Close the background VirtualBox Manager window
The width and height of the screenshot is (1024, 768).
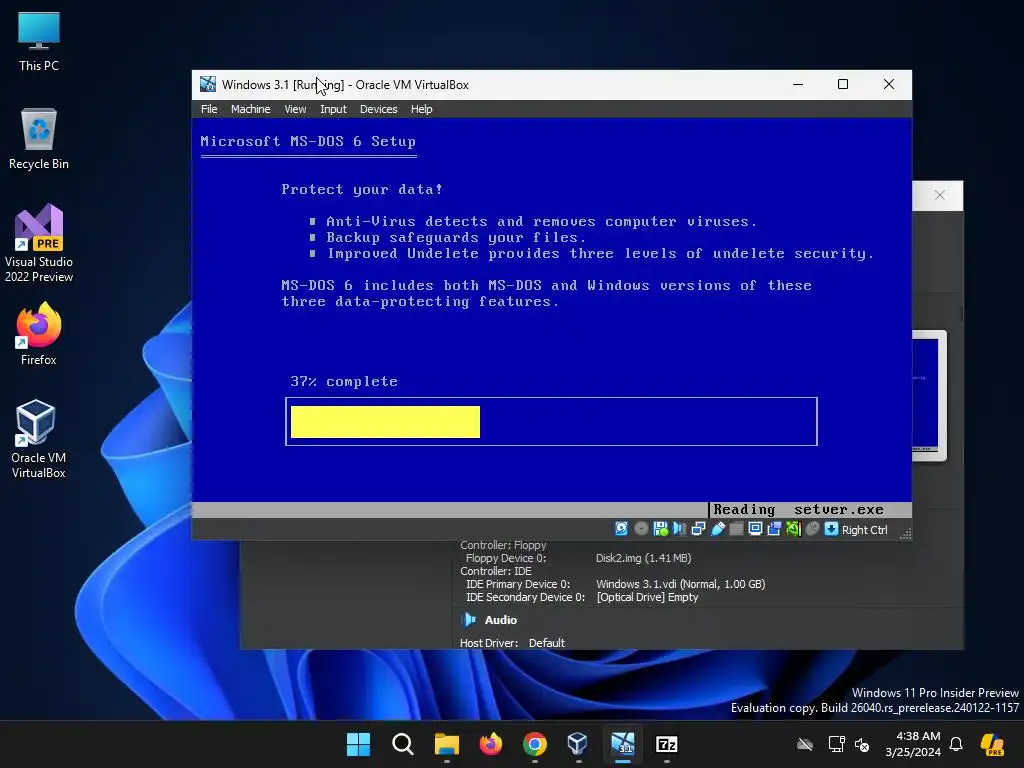(939, 195)
